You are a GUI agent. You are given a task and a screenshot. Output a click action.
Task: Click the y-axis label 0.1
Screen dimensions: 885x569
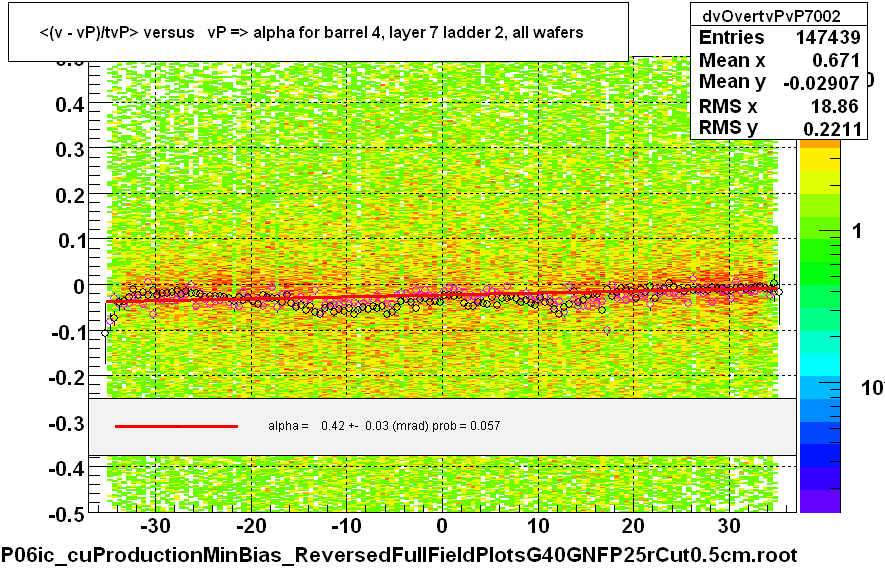70,241
